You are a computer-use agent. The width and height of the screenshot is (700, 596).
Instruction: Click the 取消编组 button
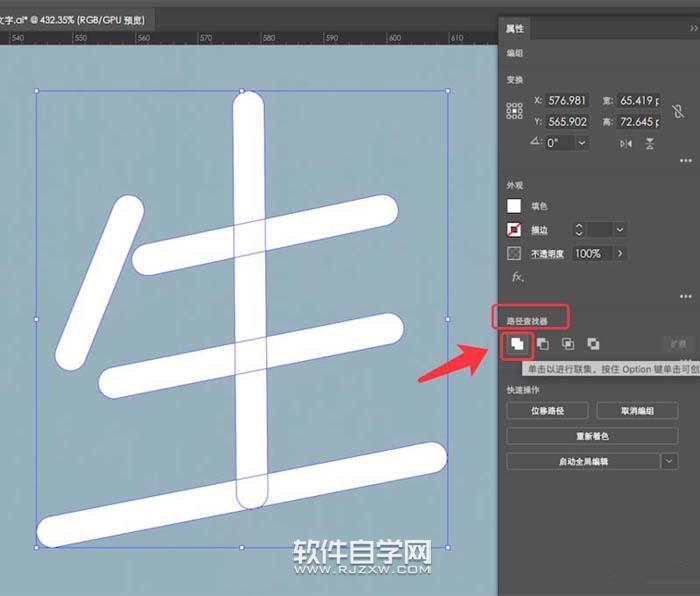coord(637,410)
